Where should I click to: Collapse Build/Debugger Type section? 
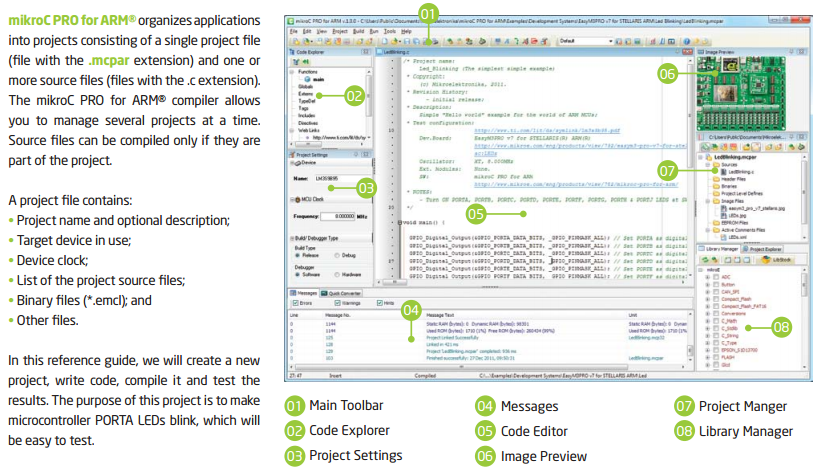click(292, 238)
